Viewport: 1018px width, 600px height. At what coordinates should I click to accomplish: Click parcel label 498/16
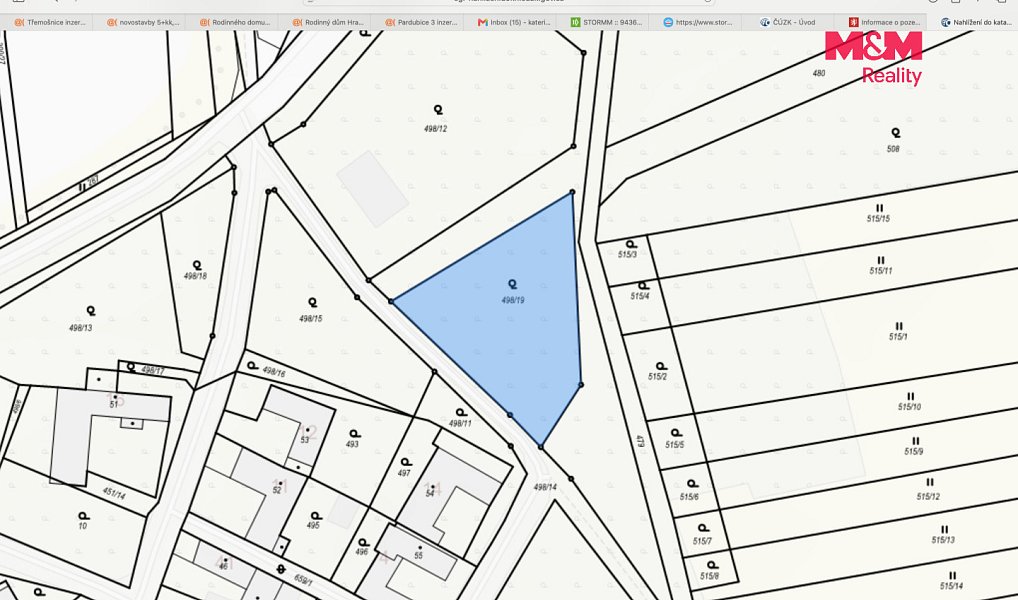point(273,371)
